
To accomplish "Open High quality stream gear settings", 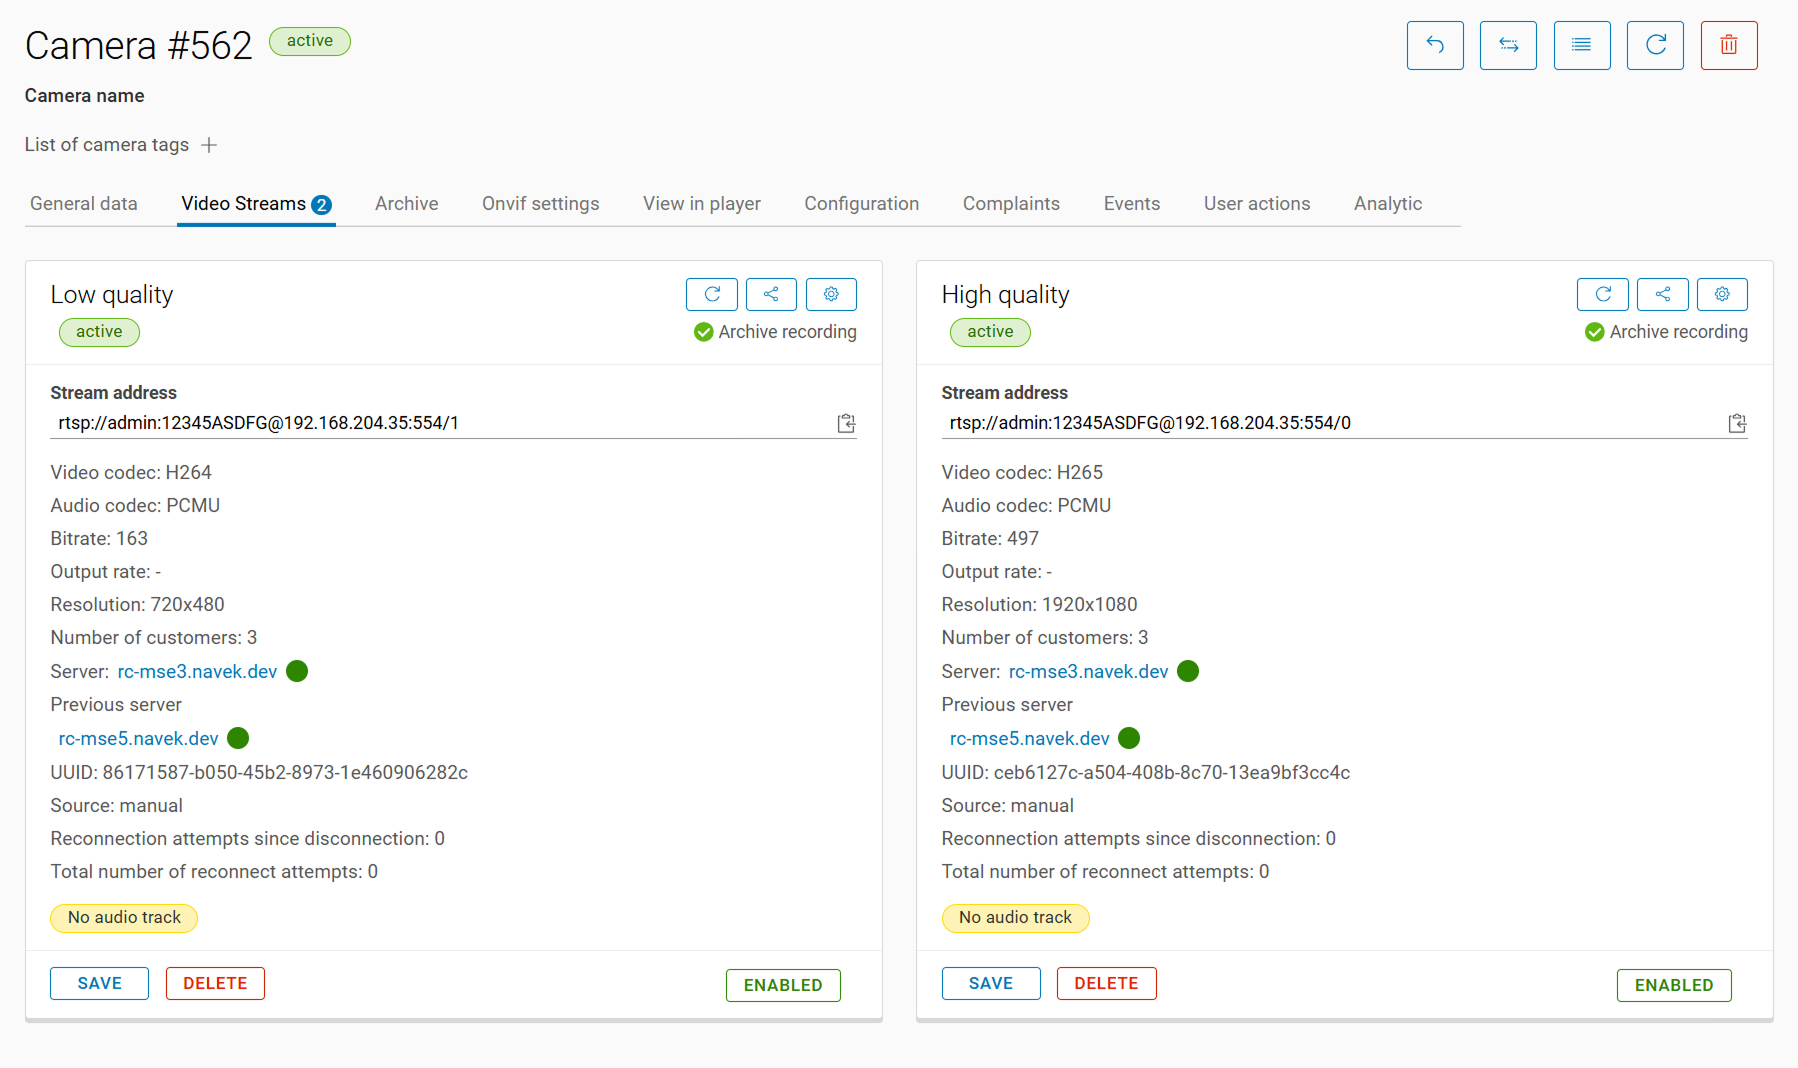I will pyautogui.click(x=1721, y=294).
